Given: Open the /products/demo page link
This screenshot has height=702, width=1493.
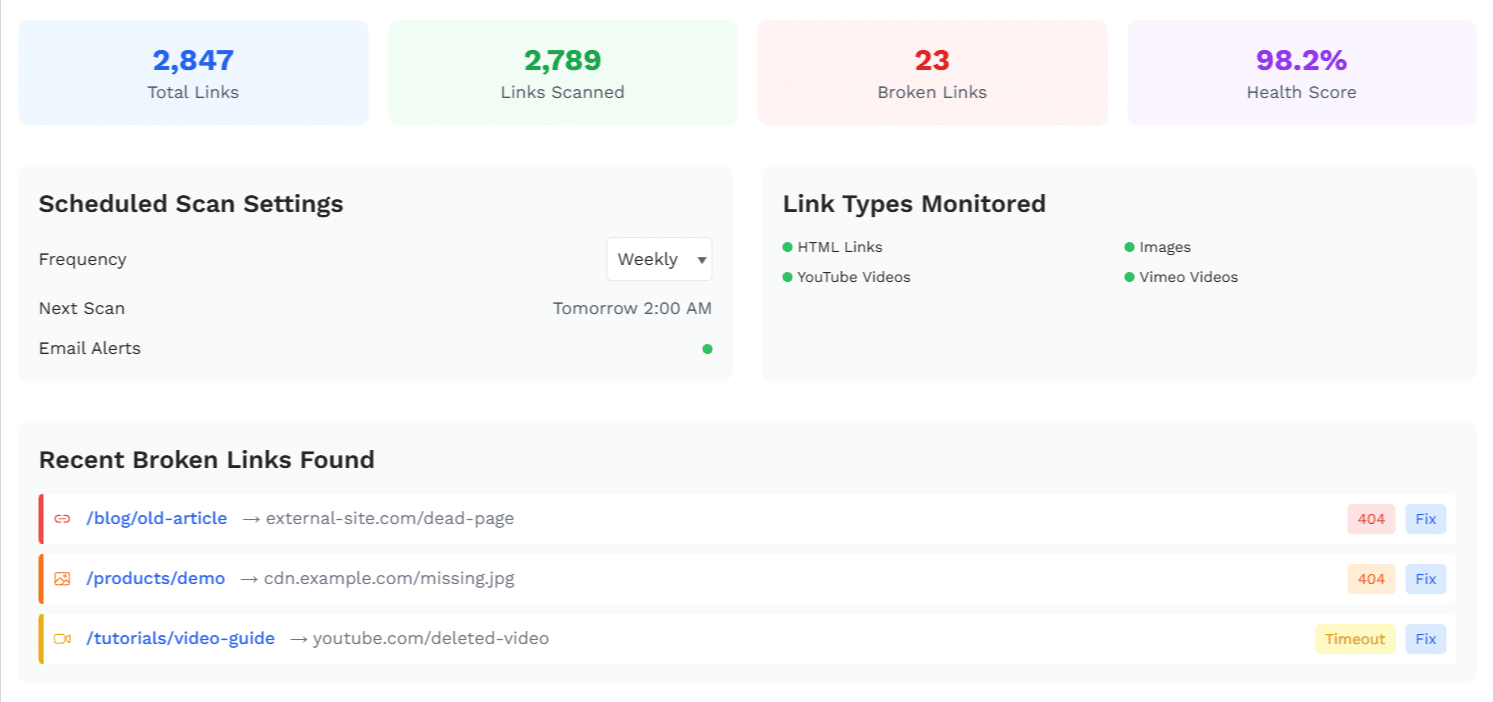Looking at the screenshot, I should [156, 578].
